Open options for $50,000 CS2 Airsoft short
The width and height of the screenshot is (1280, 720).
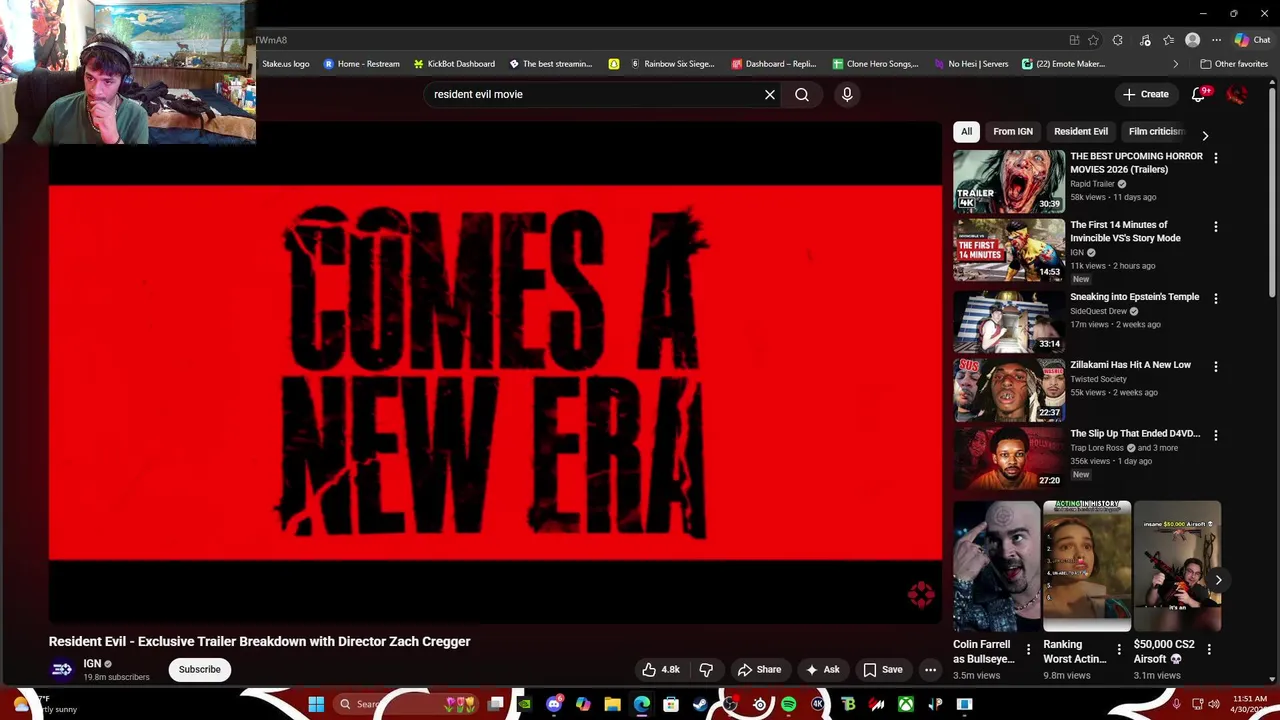pos(1209,650)
